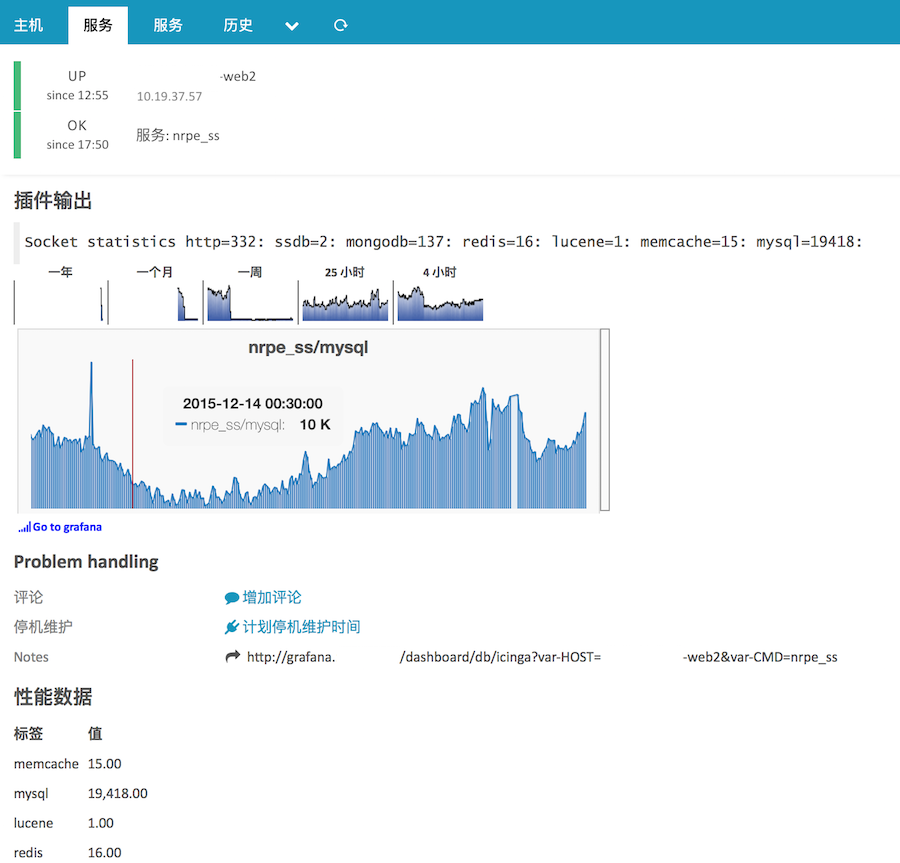Switch to the 主机 tab
Viewport: 900px width, 863px height.
click(x=29, y=26)
